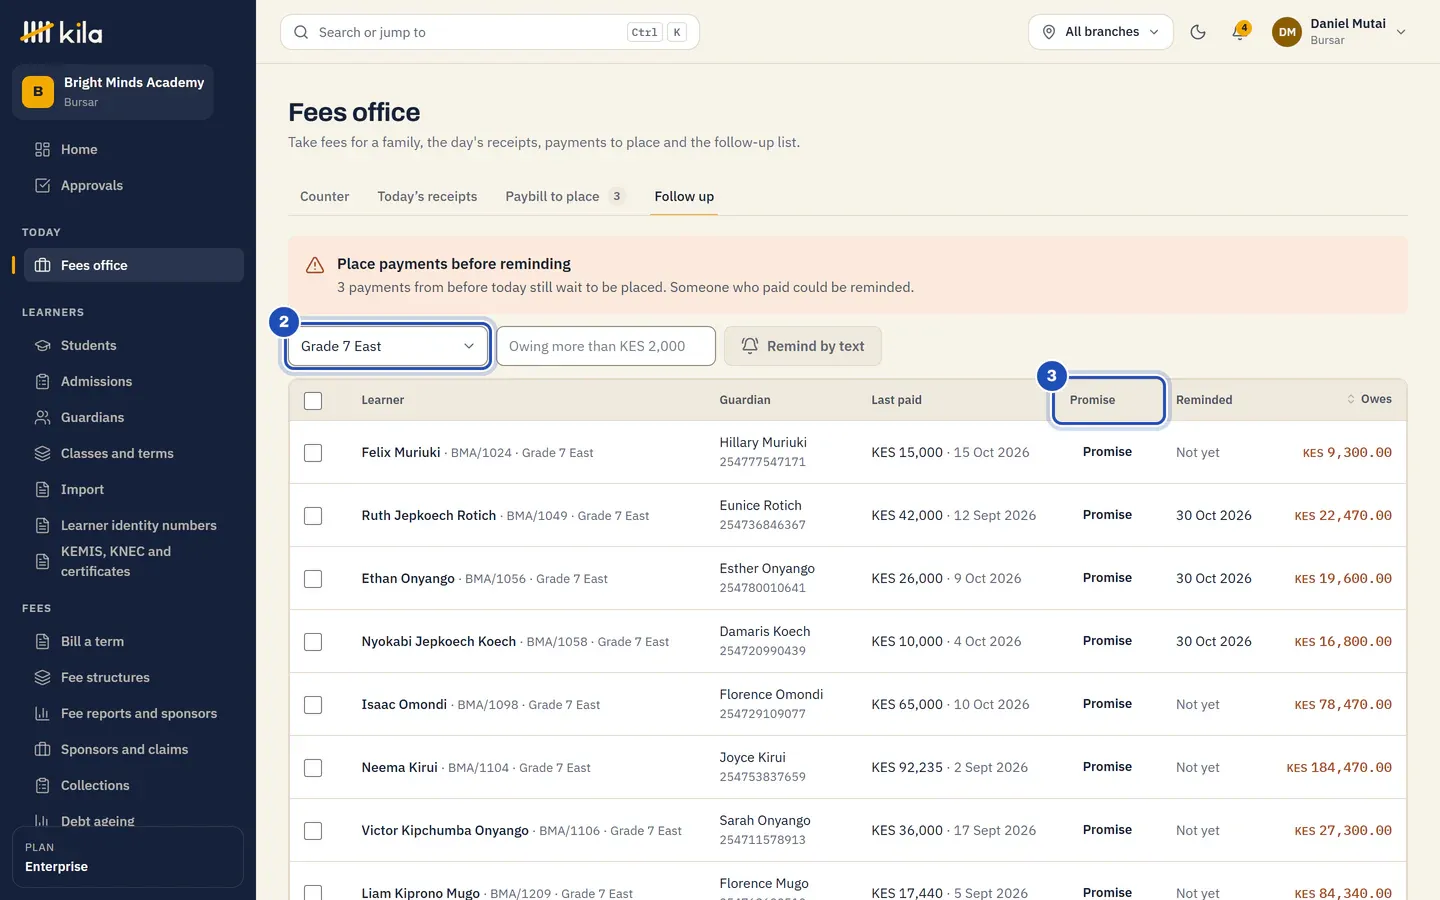1440x900 pixels.
Task: Expand Daniel Mutai's account menu
Action: click(1340, 32)
